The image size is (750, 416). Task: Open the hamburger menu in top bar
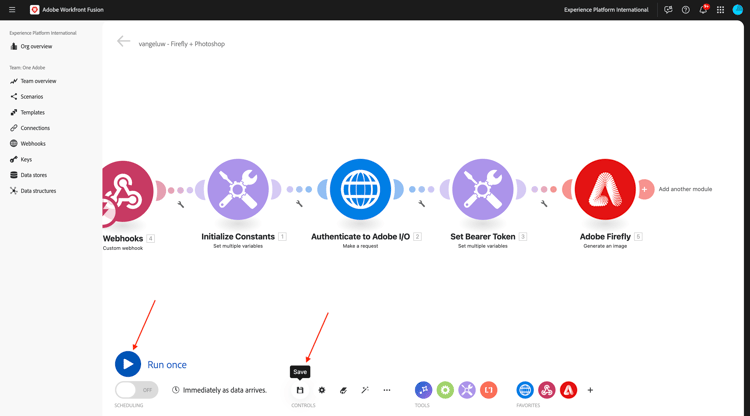[x=12, y=10]
